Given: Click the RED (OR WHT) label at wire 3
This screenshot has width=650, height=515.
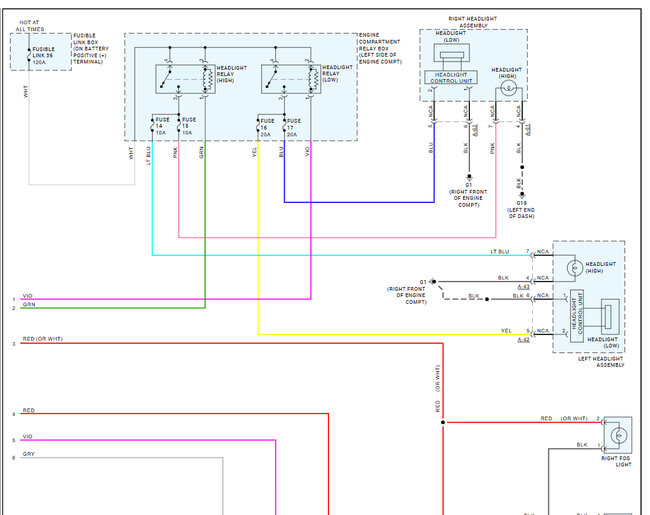Looking at the screenshot, I should pos(43,339).
